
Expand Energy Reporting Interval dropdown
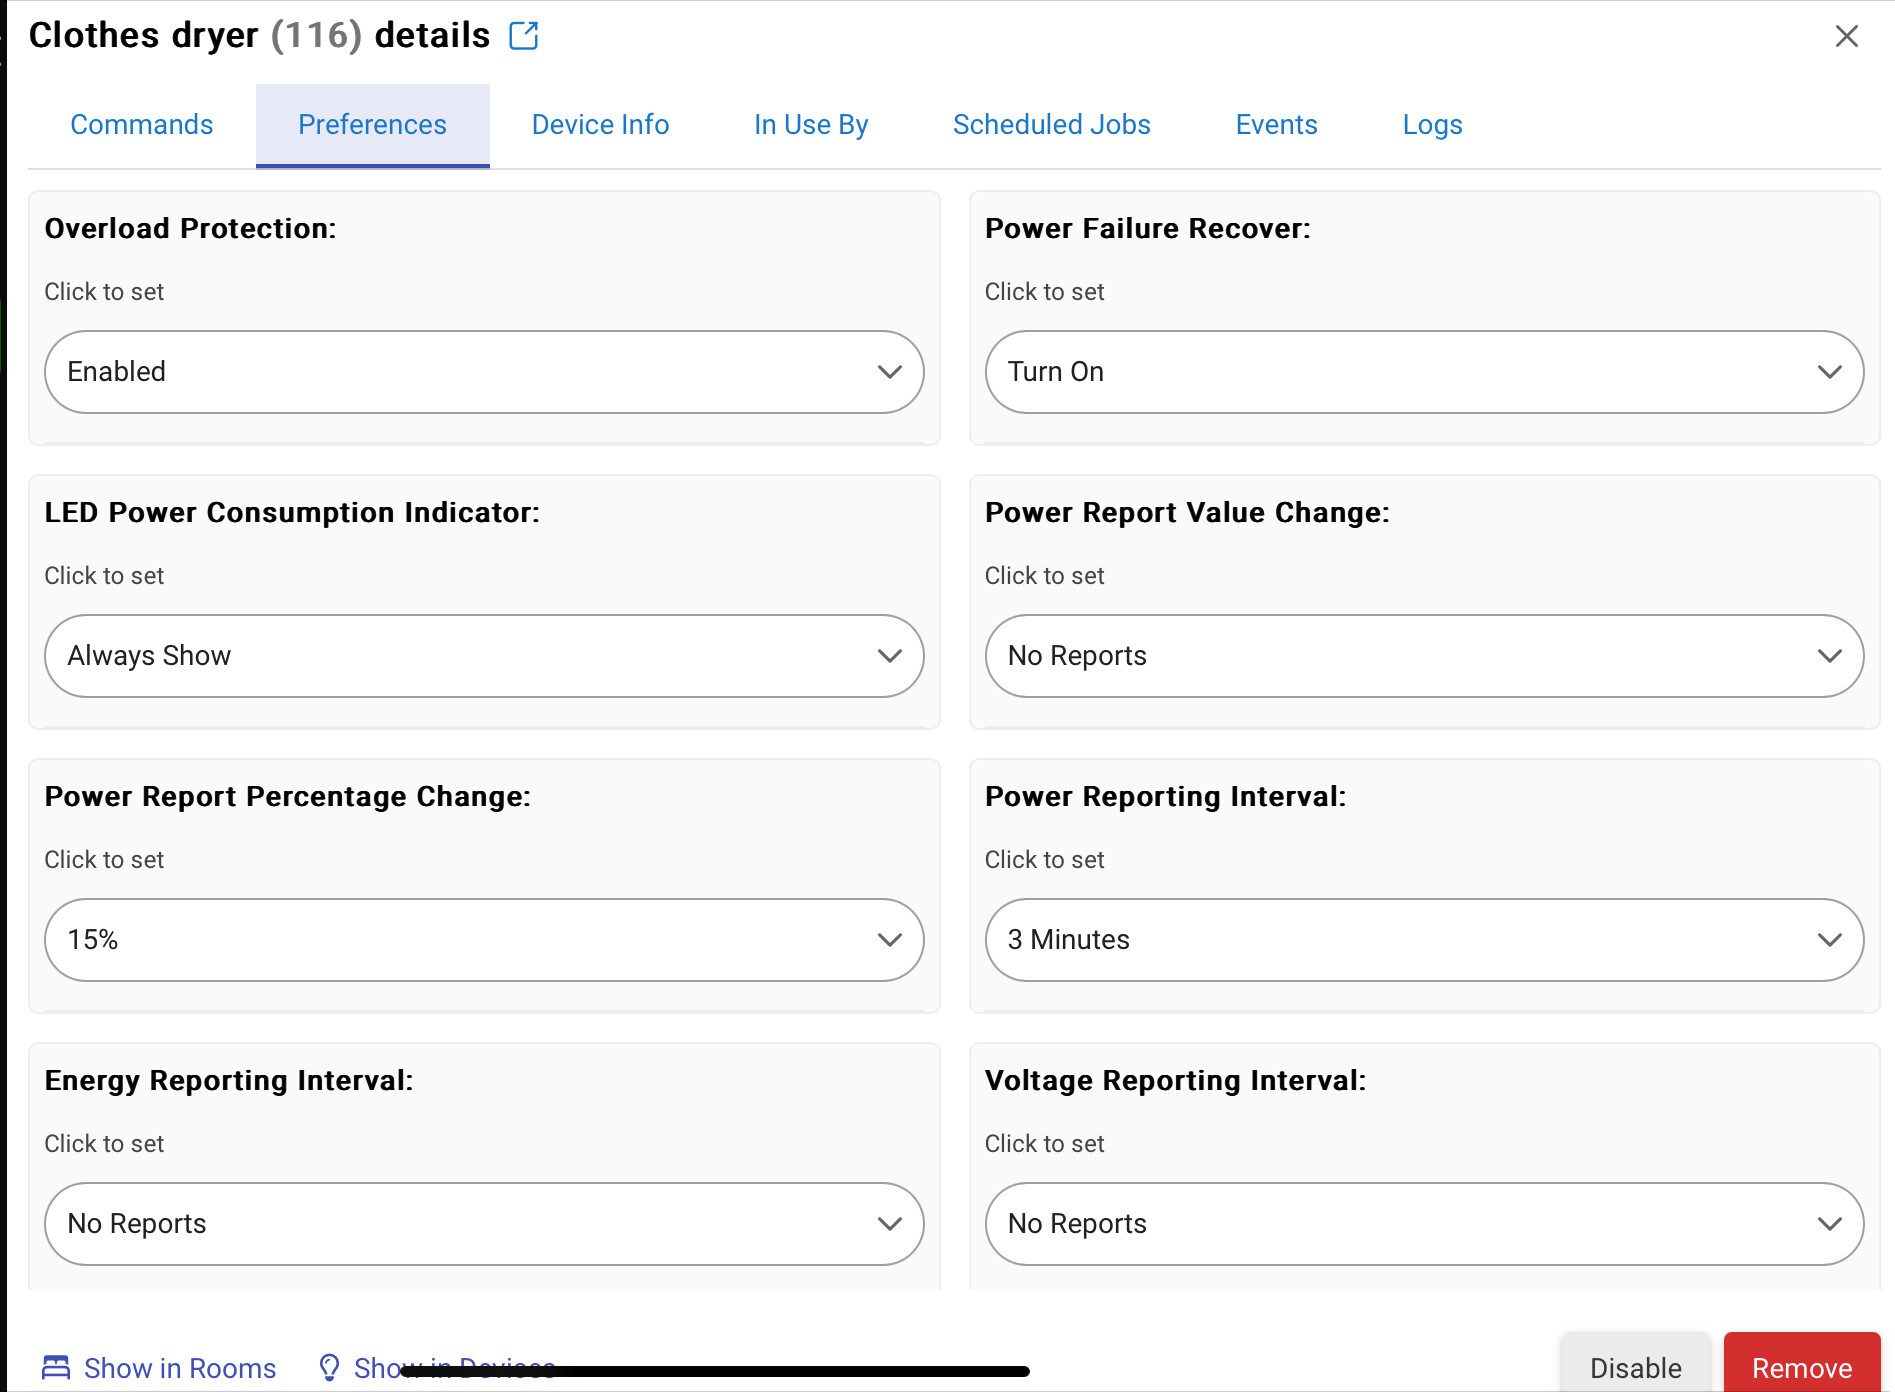point(484,1224)
